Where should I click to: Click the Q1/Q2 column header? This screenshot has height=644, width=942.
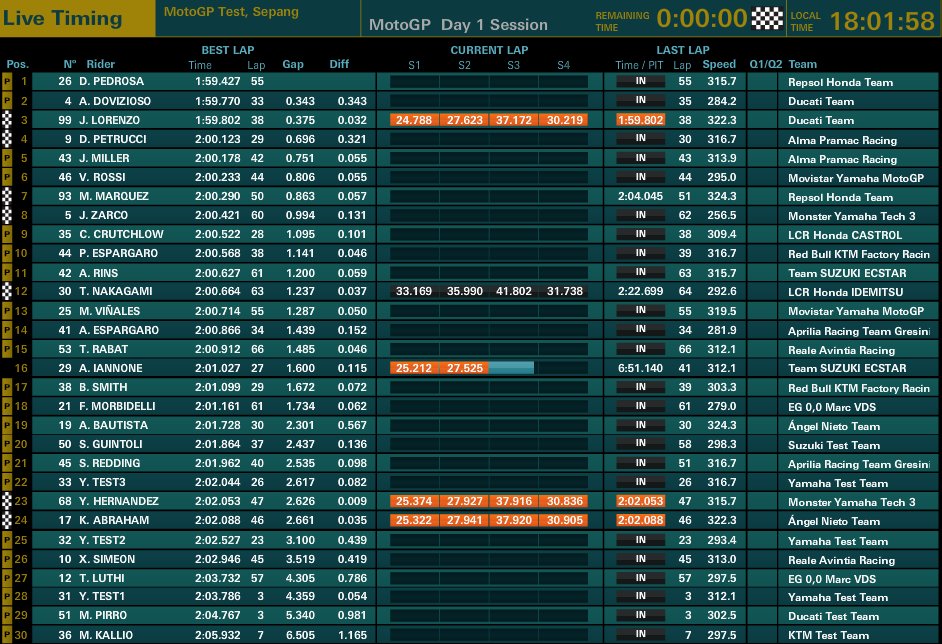[765, 64]
